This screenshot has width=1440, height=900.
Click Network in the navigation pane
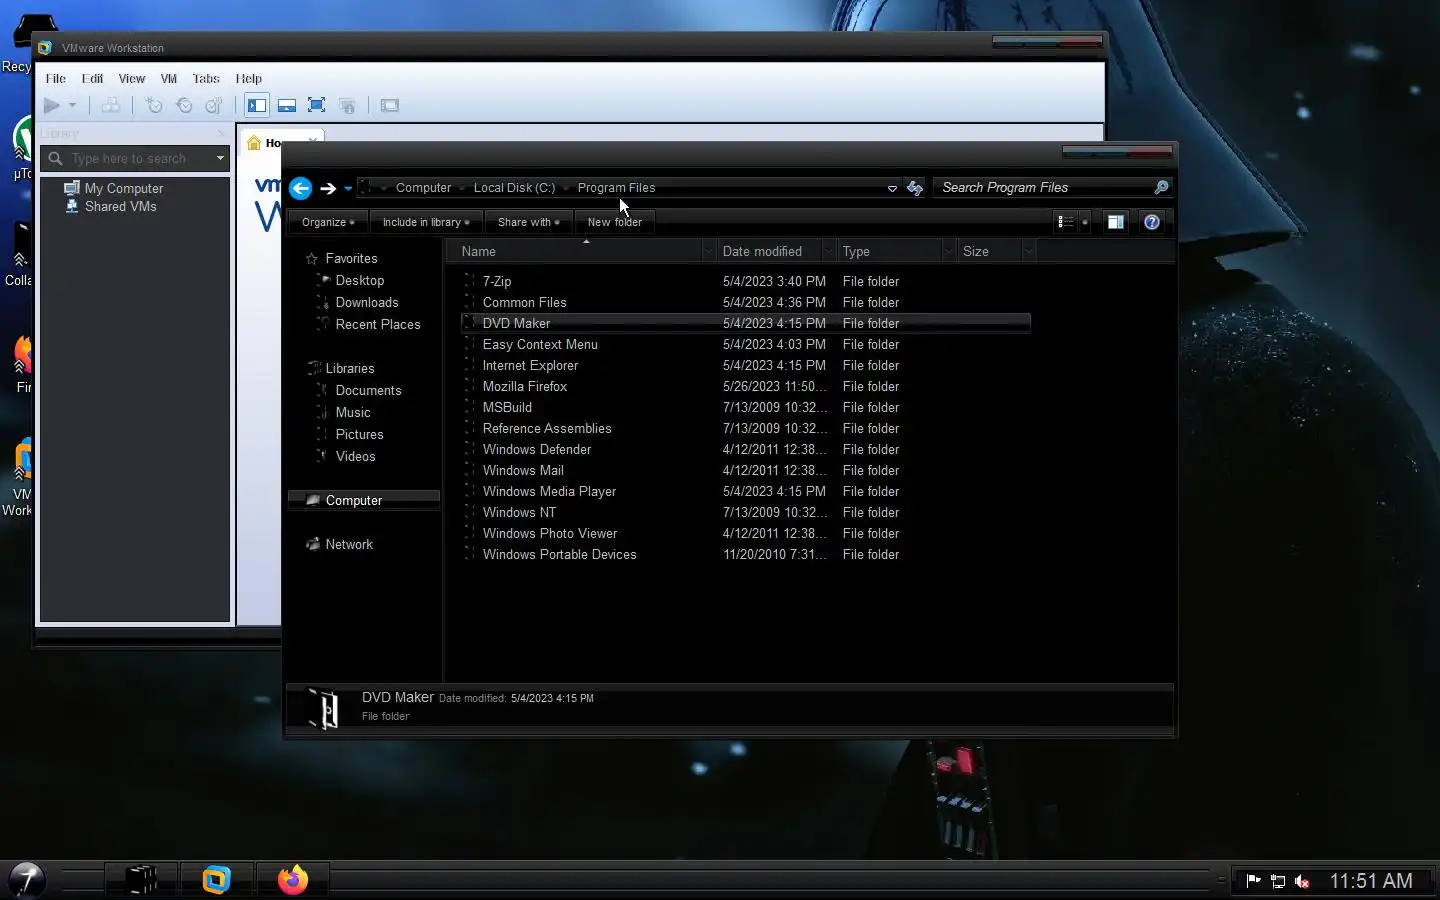click(x=349, y=545)
